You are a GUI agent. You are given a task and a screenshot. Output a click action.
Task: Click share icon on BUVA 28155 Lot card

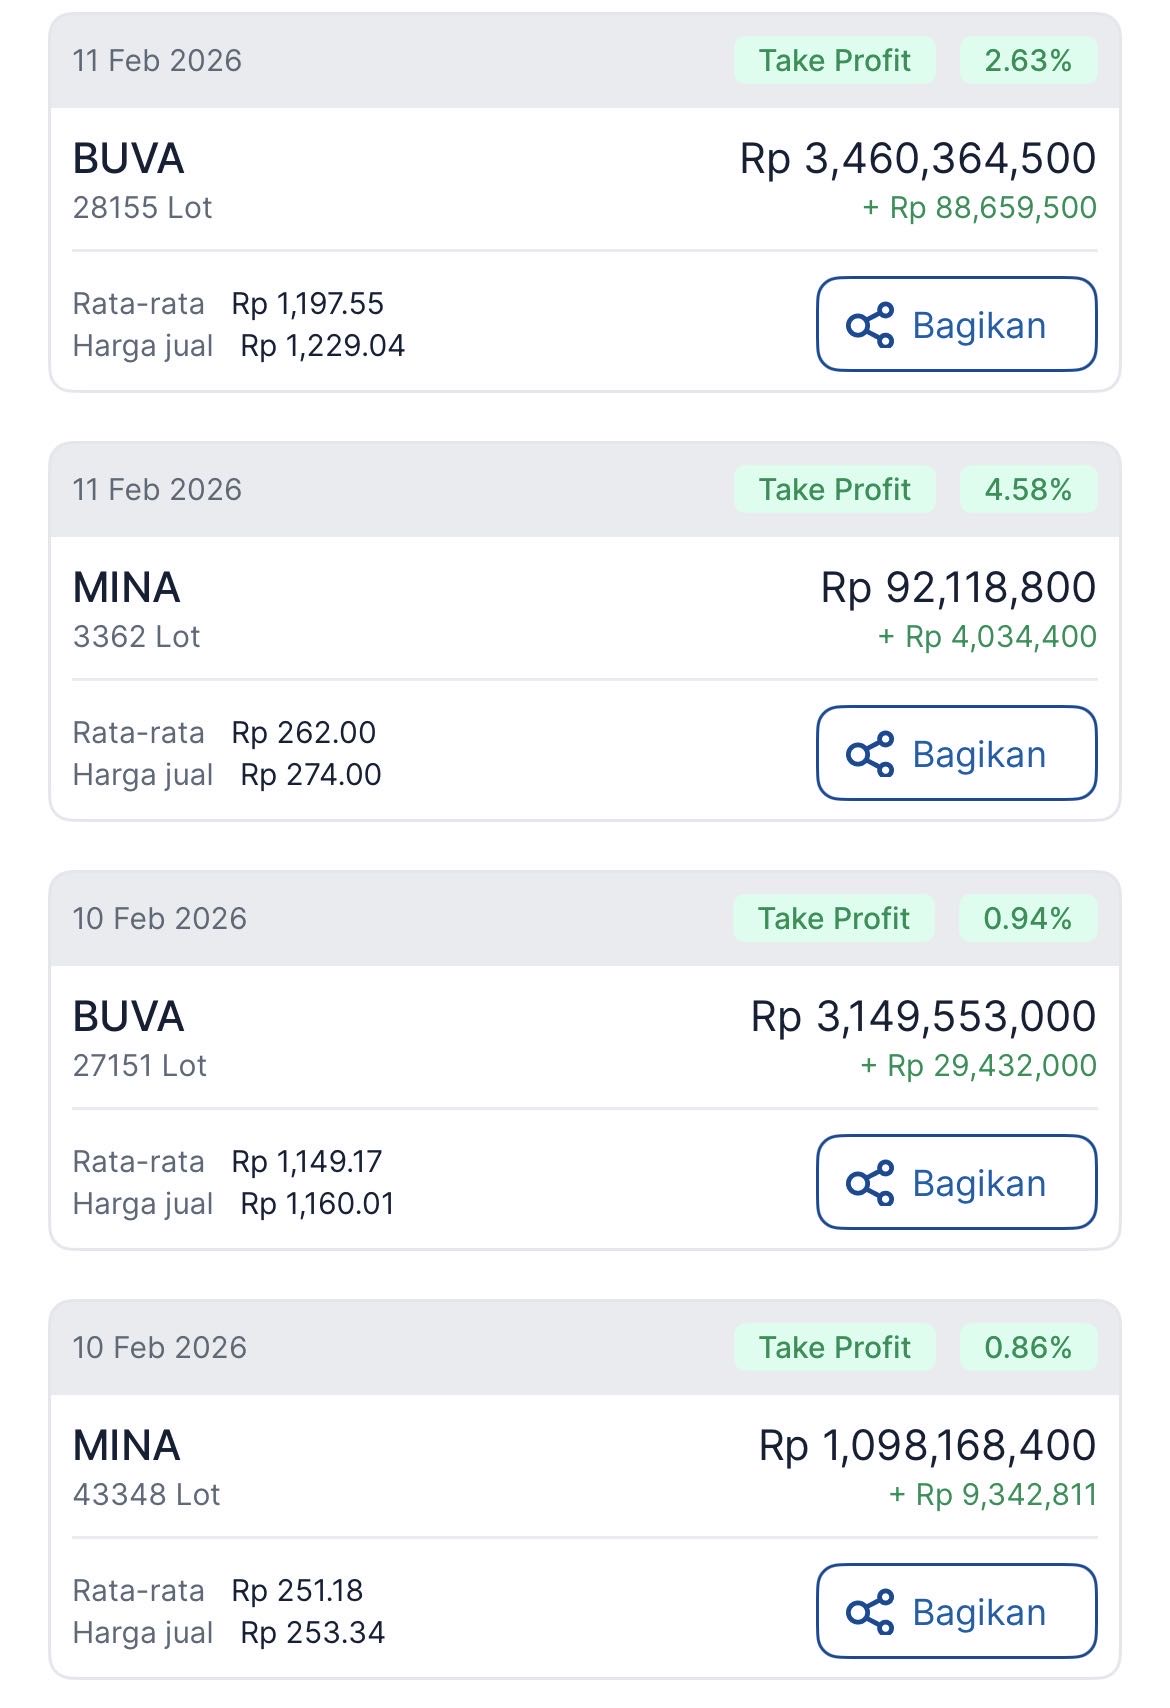coord(870,326)
